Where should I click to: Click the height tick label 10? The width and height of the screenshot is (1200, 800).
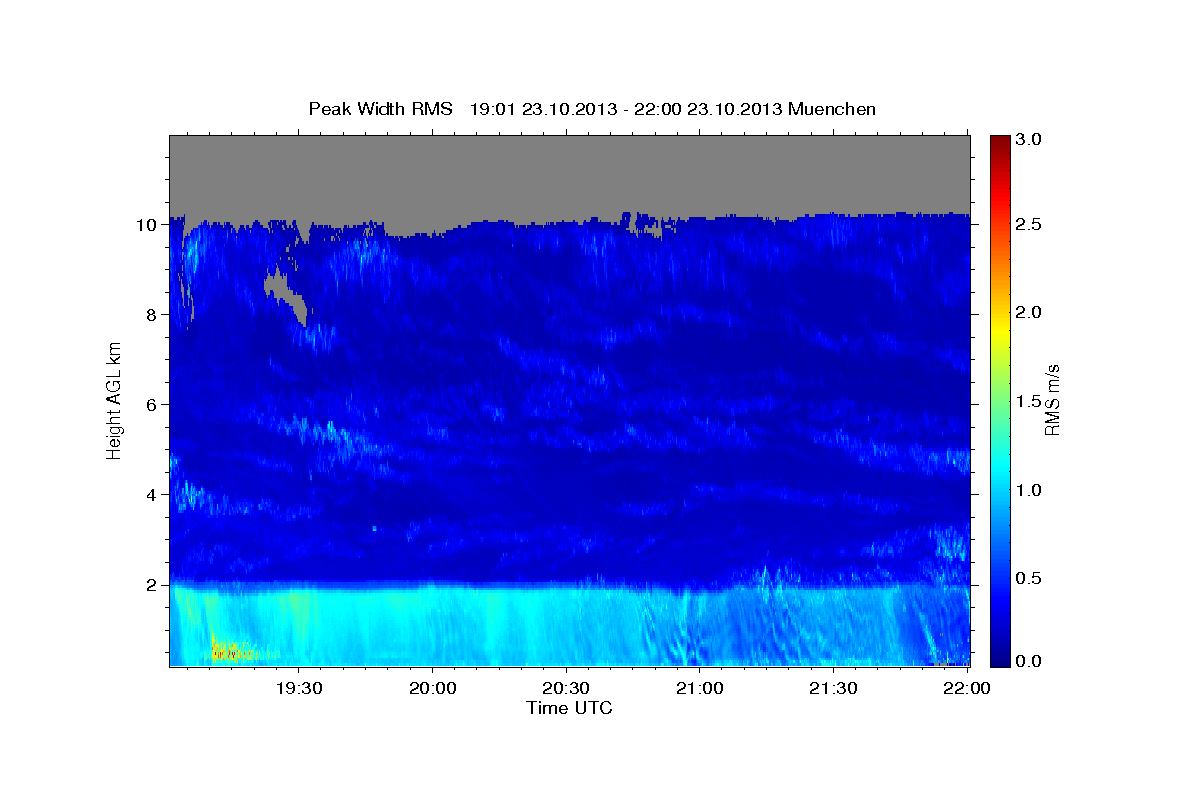[145, 225]
